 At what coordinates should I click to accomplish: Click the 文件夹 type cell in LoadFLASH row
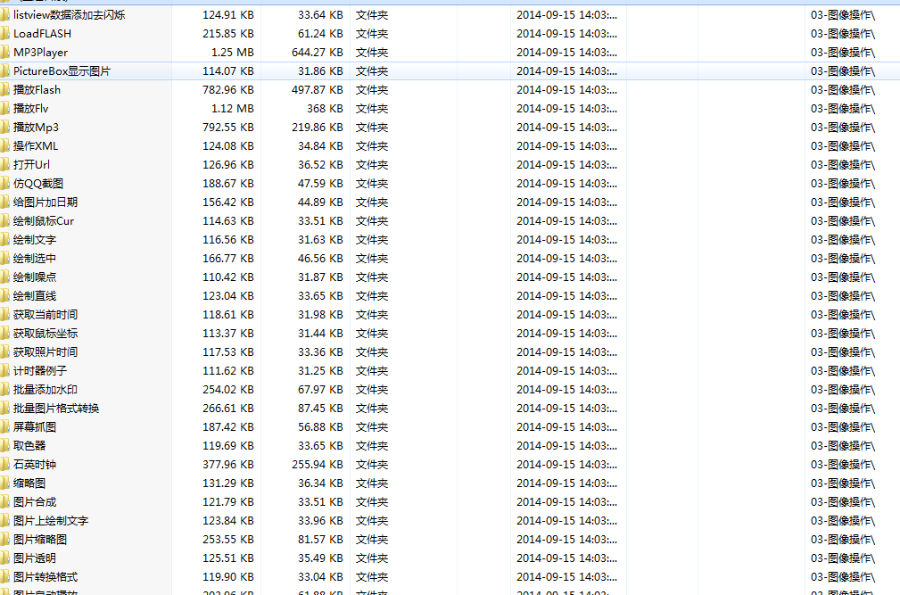[x=372, y=34]
